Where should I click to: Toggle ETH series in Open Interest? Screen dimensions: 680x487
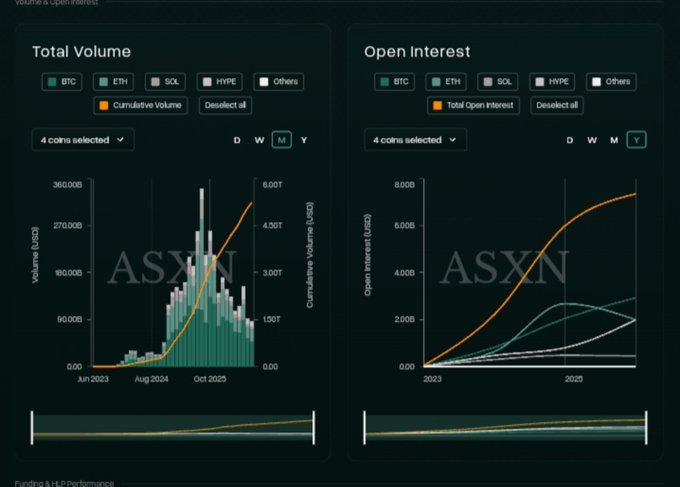tap(446, 82)
